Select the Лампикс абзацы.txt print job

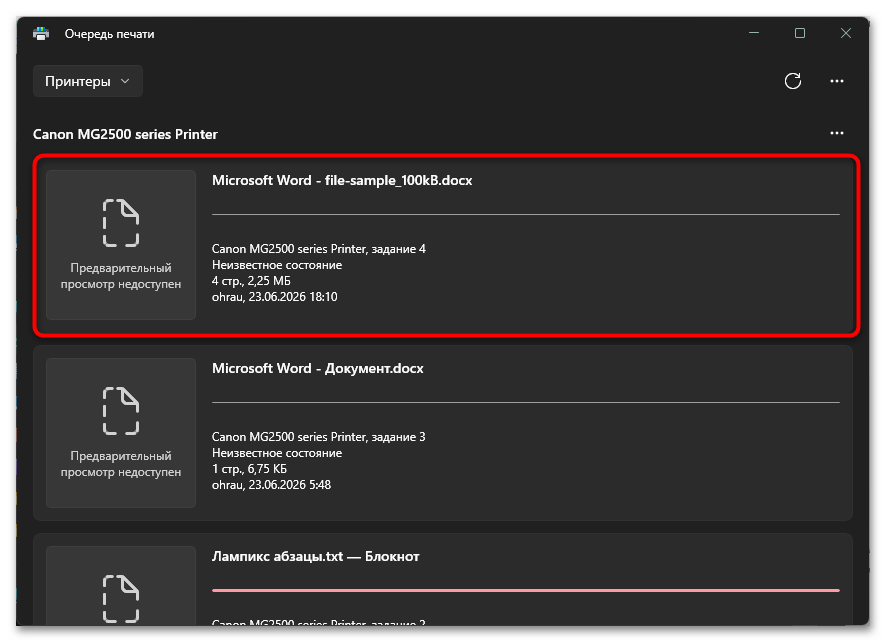pyautogui.click(x=443, y=579)
